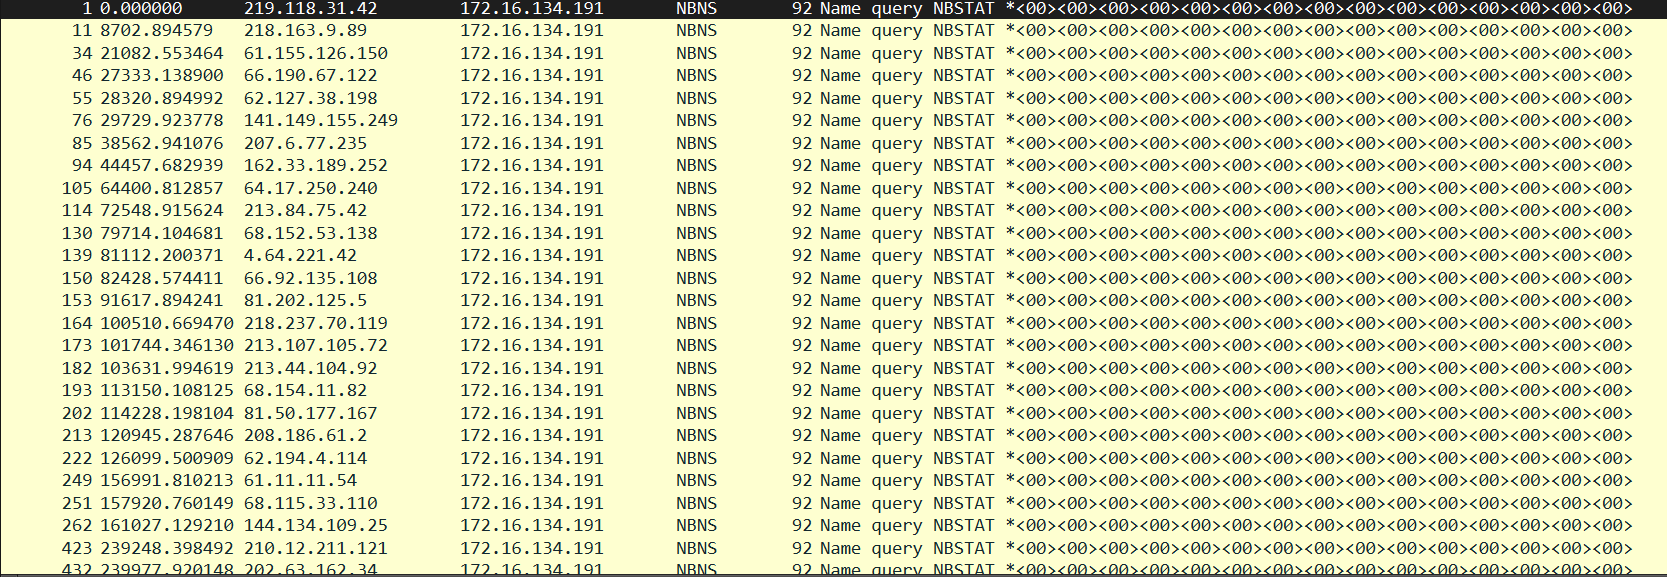The height and width of the screenshot is (577, 1667).
Task: Click source address 61.155.126.150
Action: (x=316, y=53)
